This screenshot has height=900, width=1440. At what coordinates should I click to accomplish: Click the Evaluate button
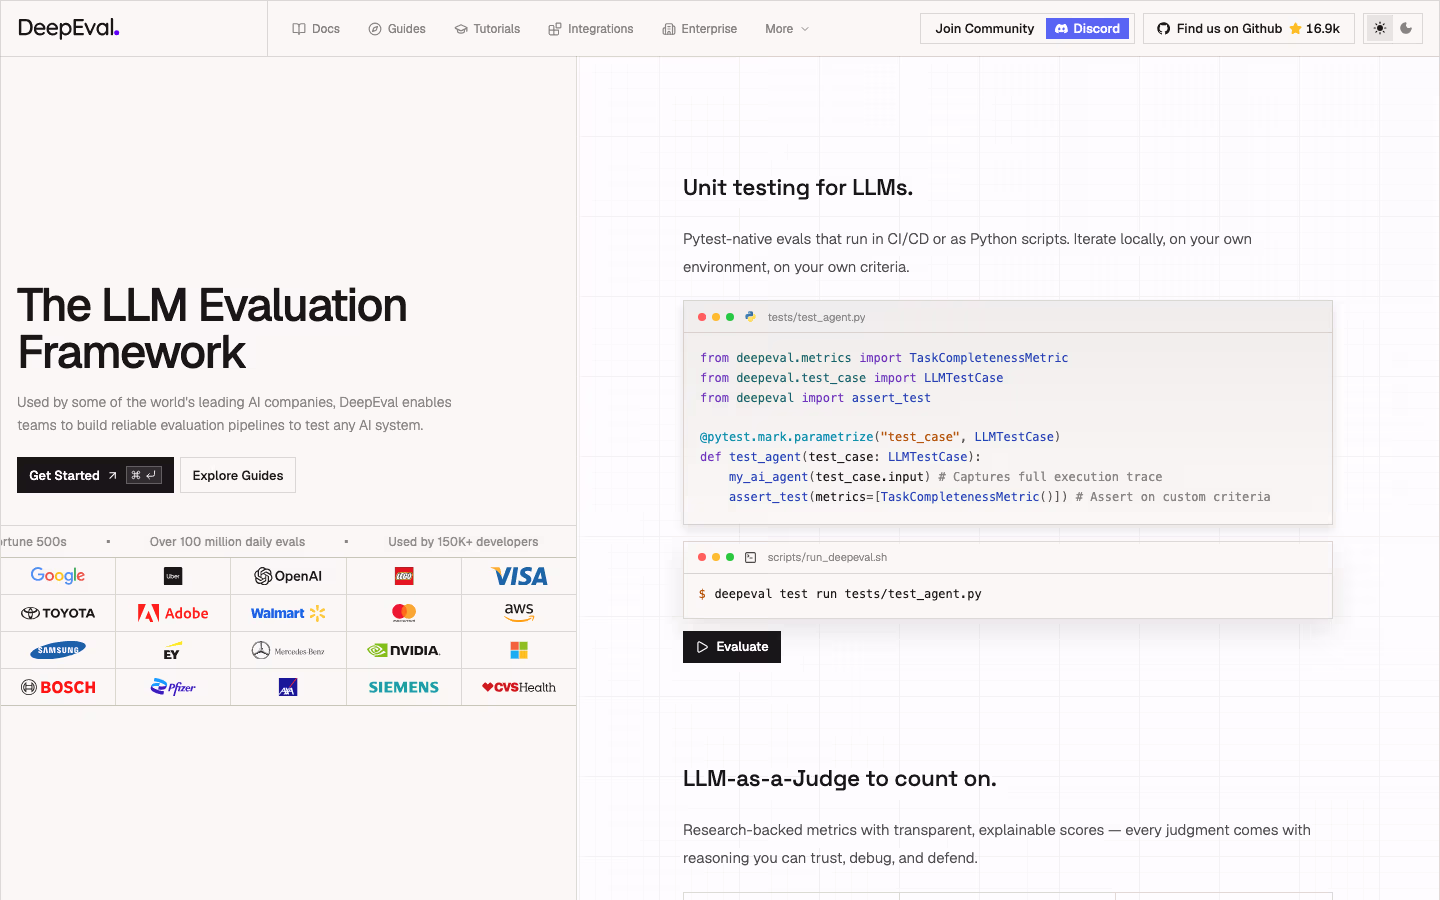[732, 647]
